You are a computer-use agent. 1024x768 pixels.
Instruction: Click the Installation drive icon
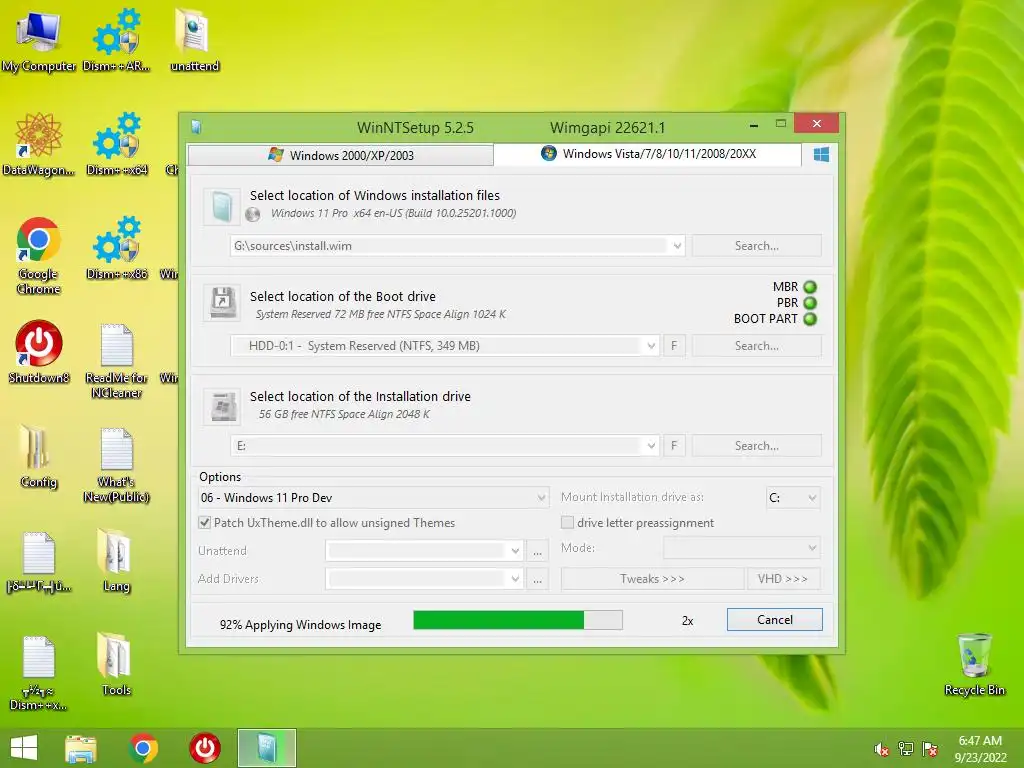click(x=222, y=406)
